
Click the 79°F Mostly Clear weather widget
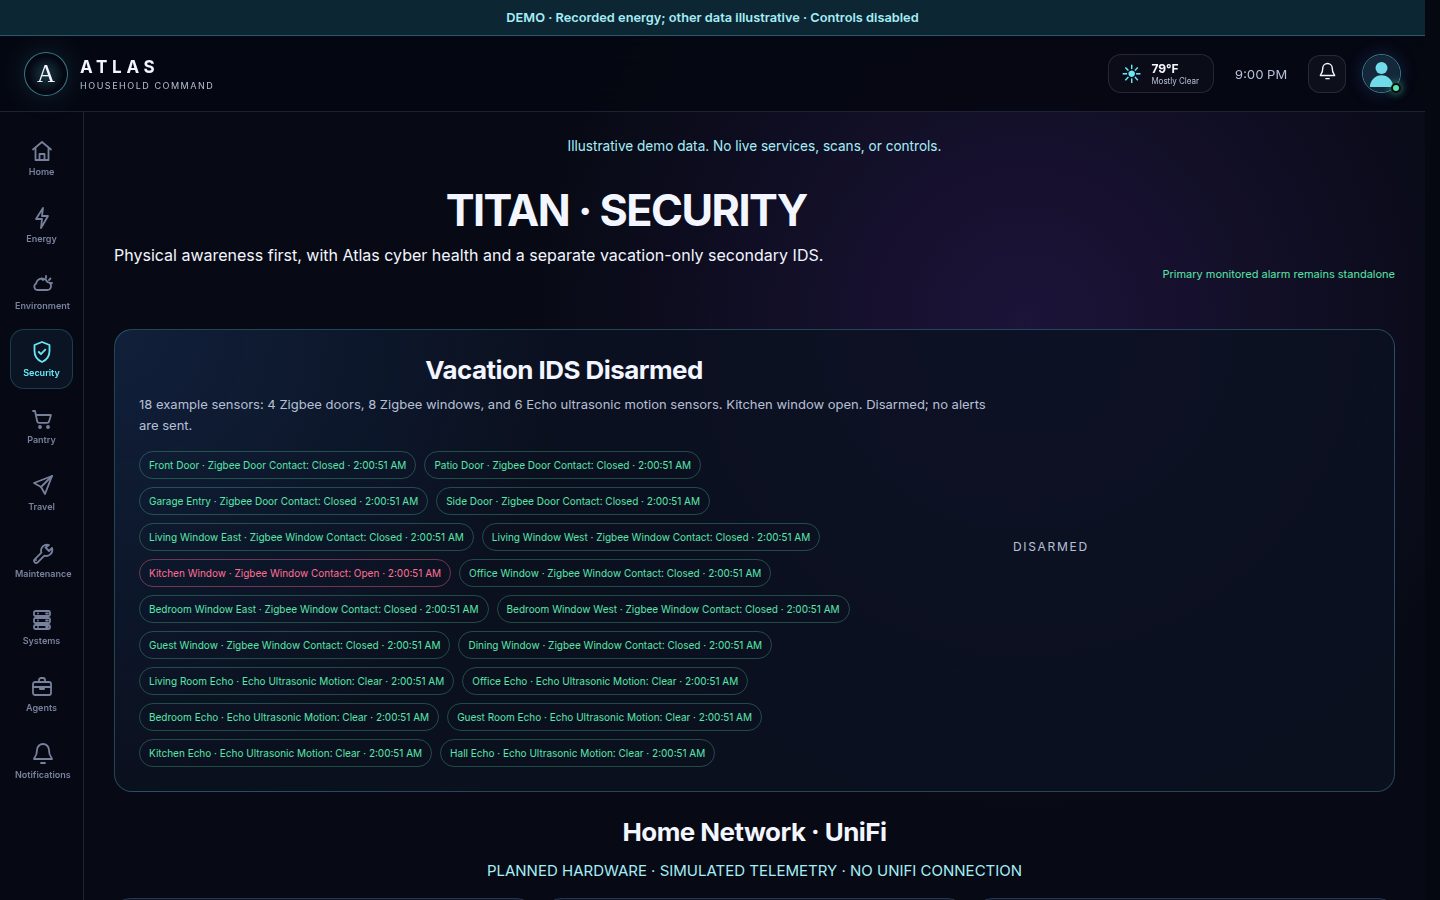[1160, 74]
